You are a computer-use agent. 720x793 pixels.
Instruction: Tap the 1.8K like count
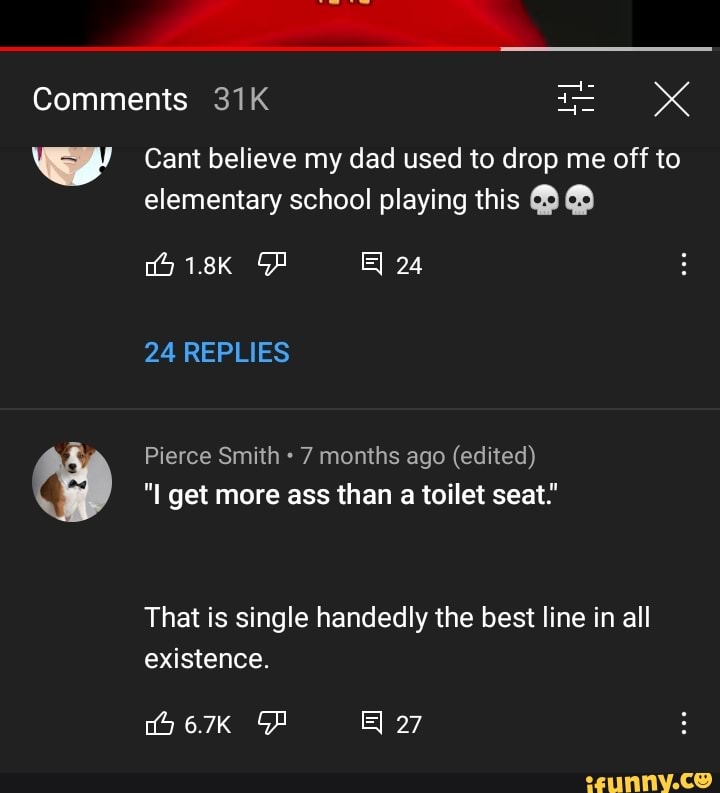tap(208, 265)
